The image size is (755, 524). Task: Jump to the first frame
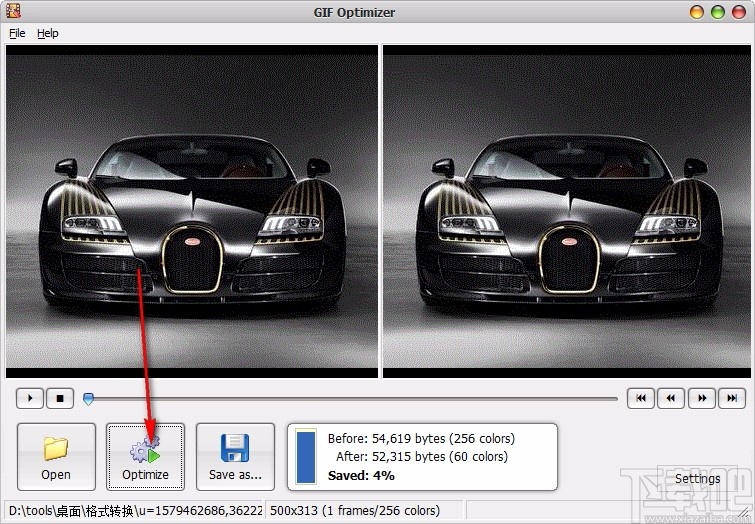point(641,398)
